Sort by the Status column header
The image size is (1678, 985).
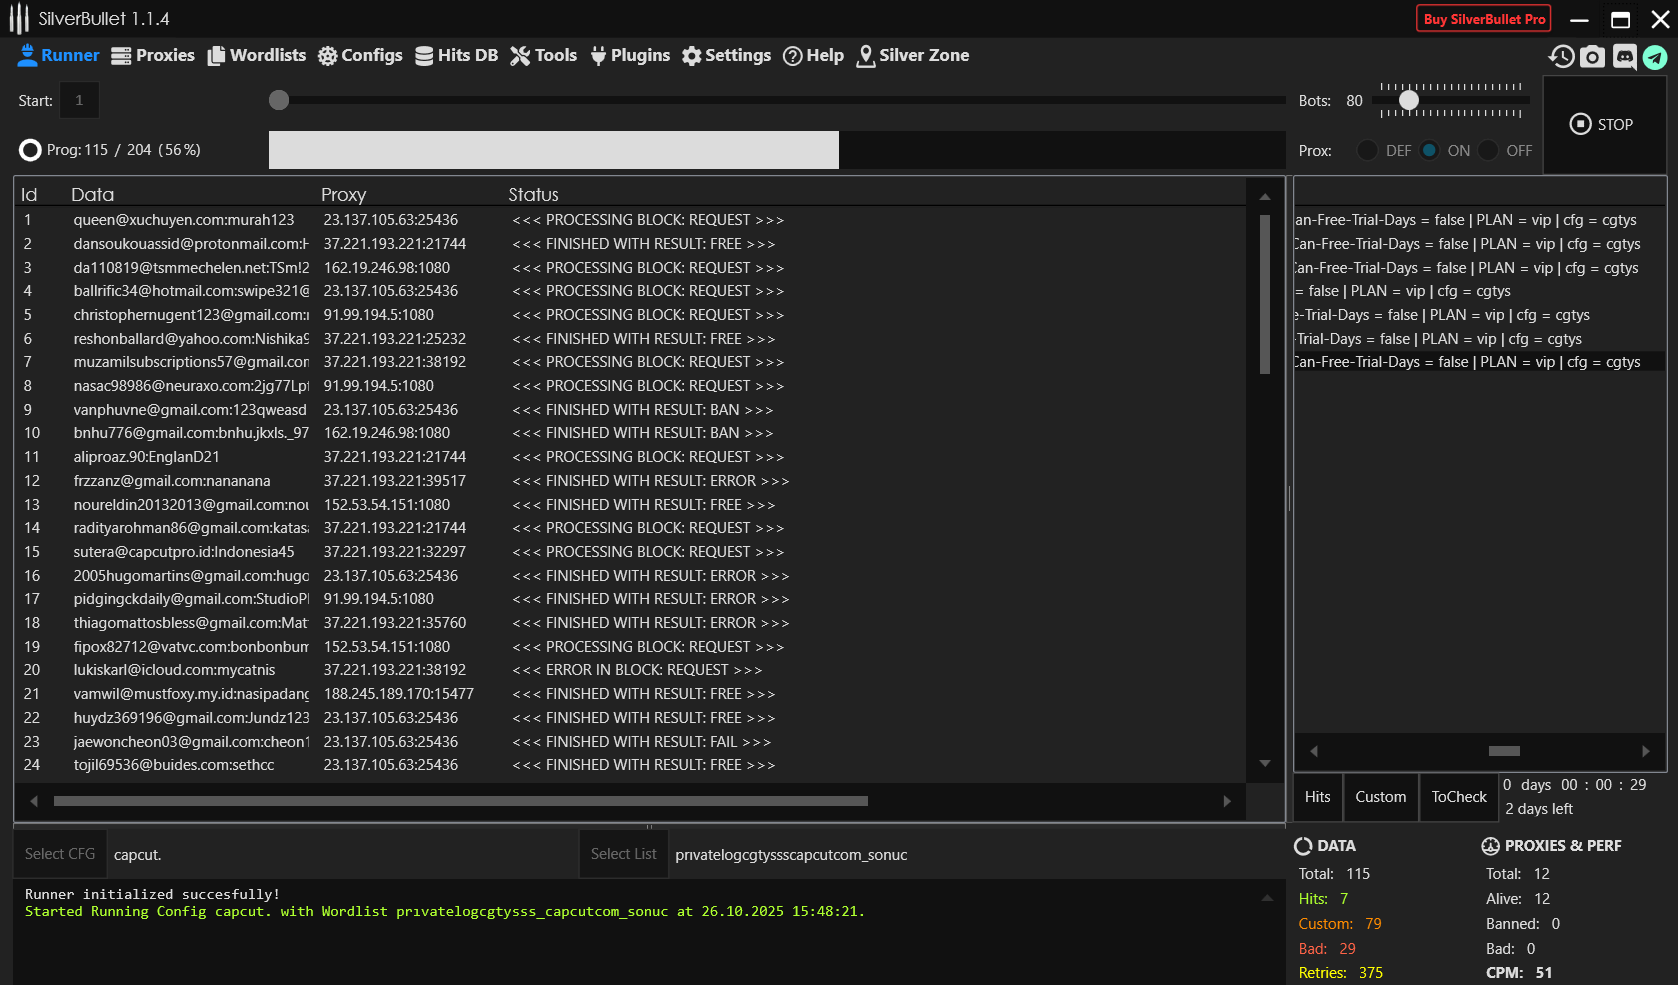[533, 195]
